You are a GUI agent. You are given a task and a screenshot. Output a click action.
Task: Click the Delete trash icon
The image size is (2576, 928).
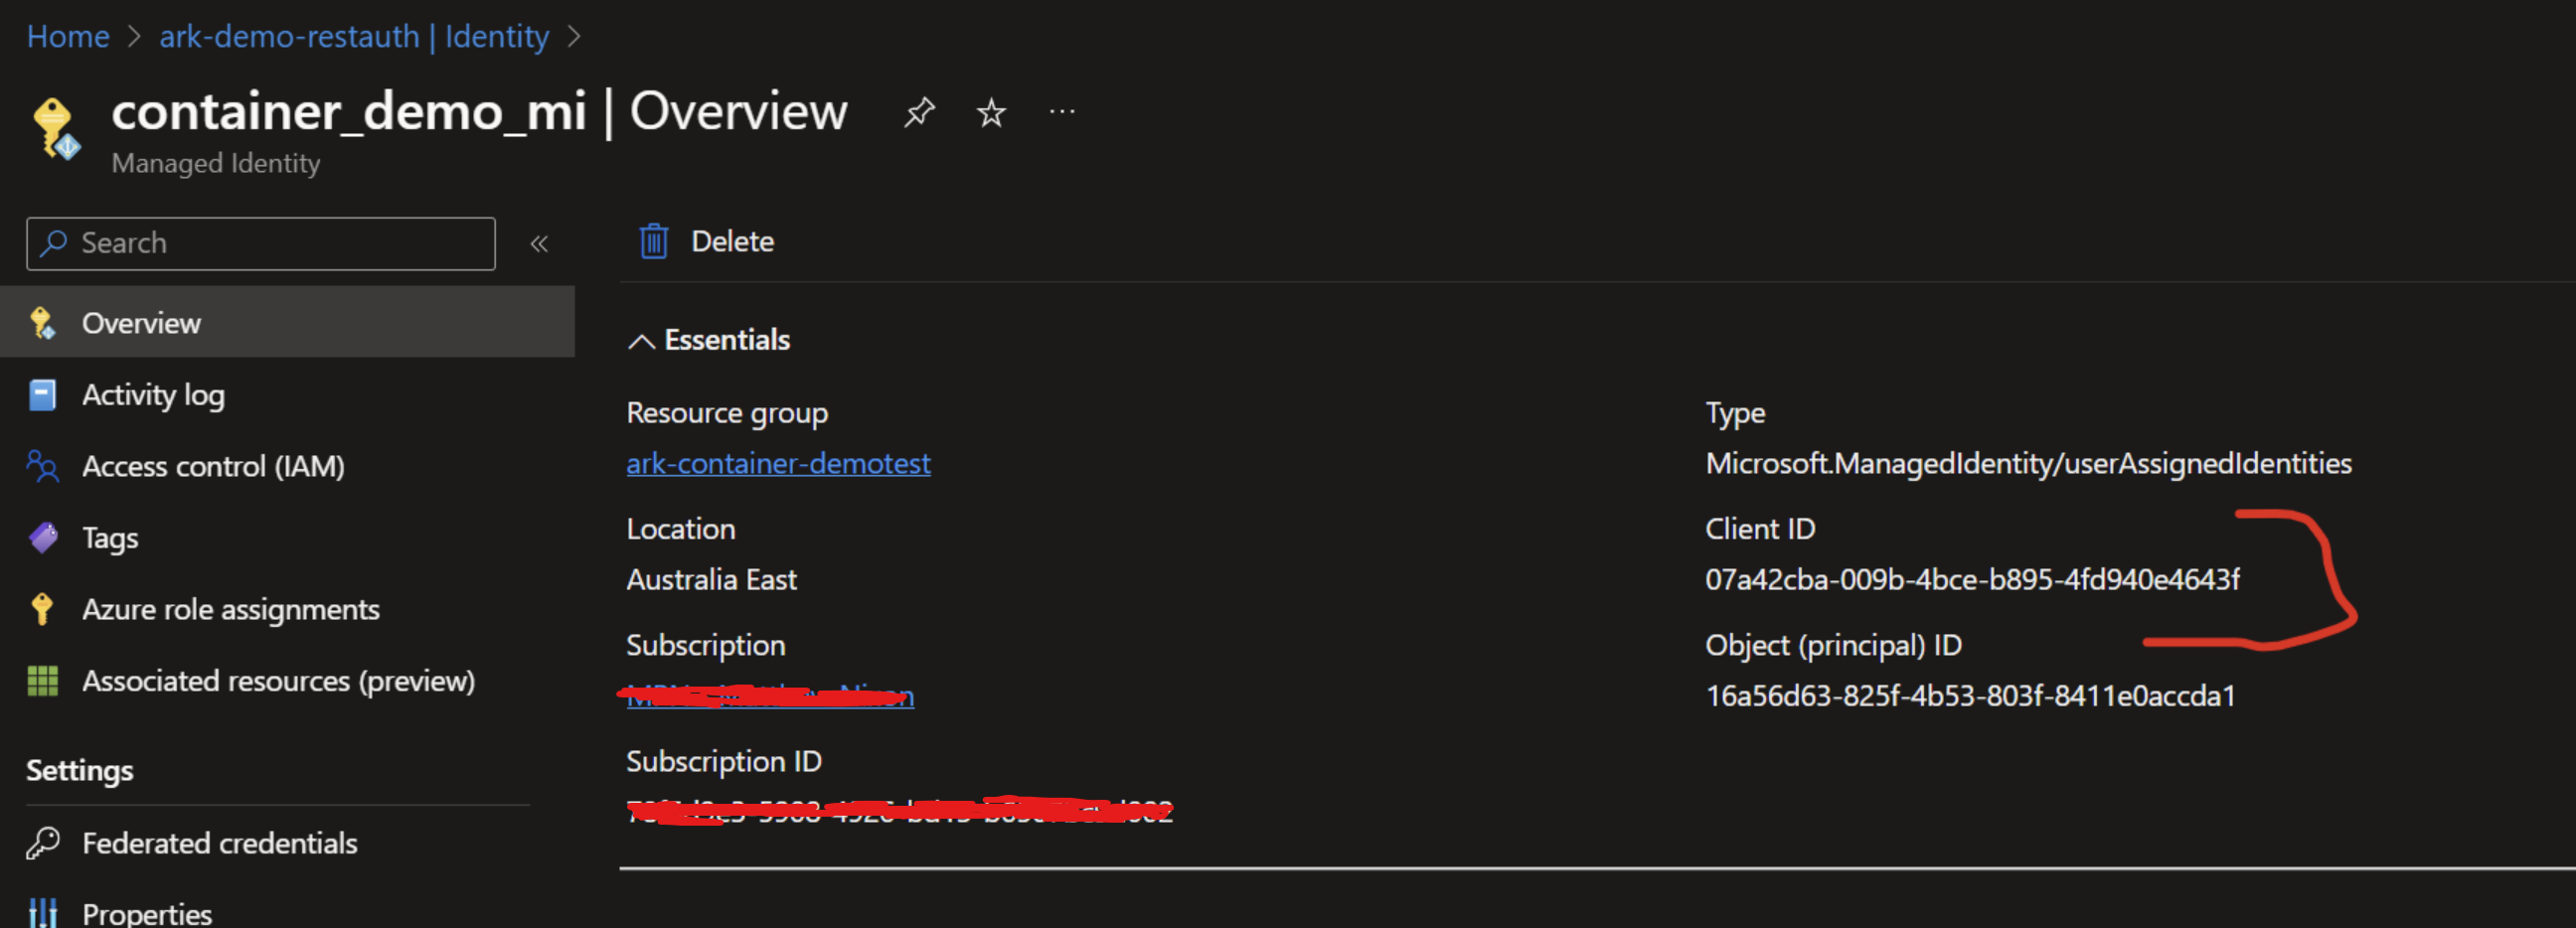(x=654, y=241)
